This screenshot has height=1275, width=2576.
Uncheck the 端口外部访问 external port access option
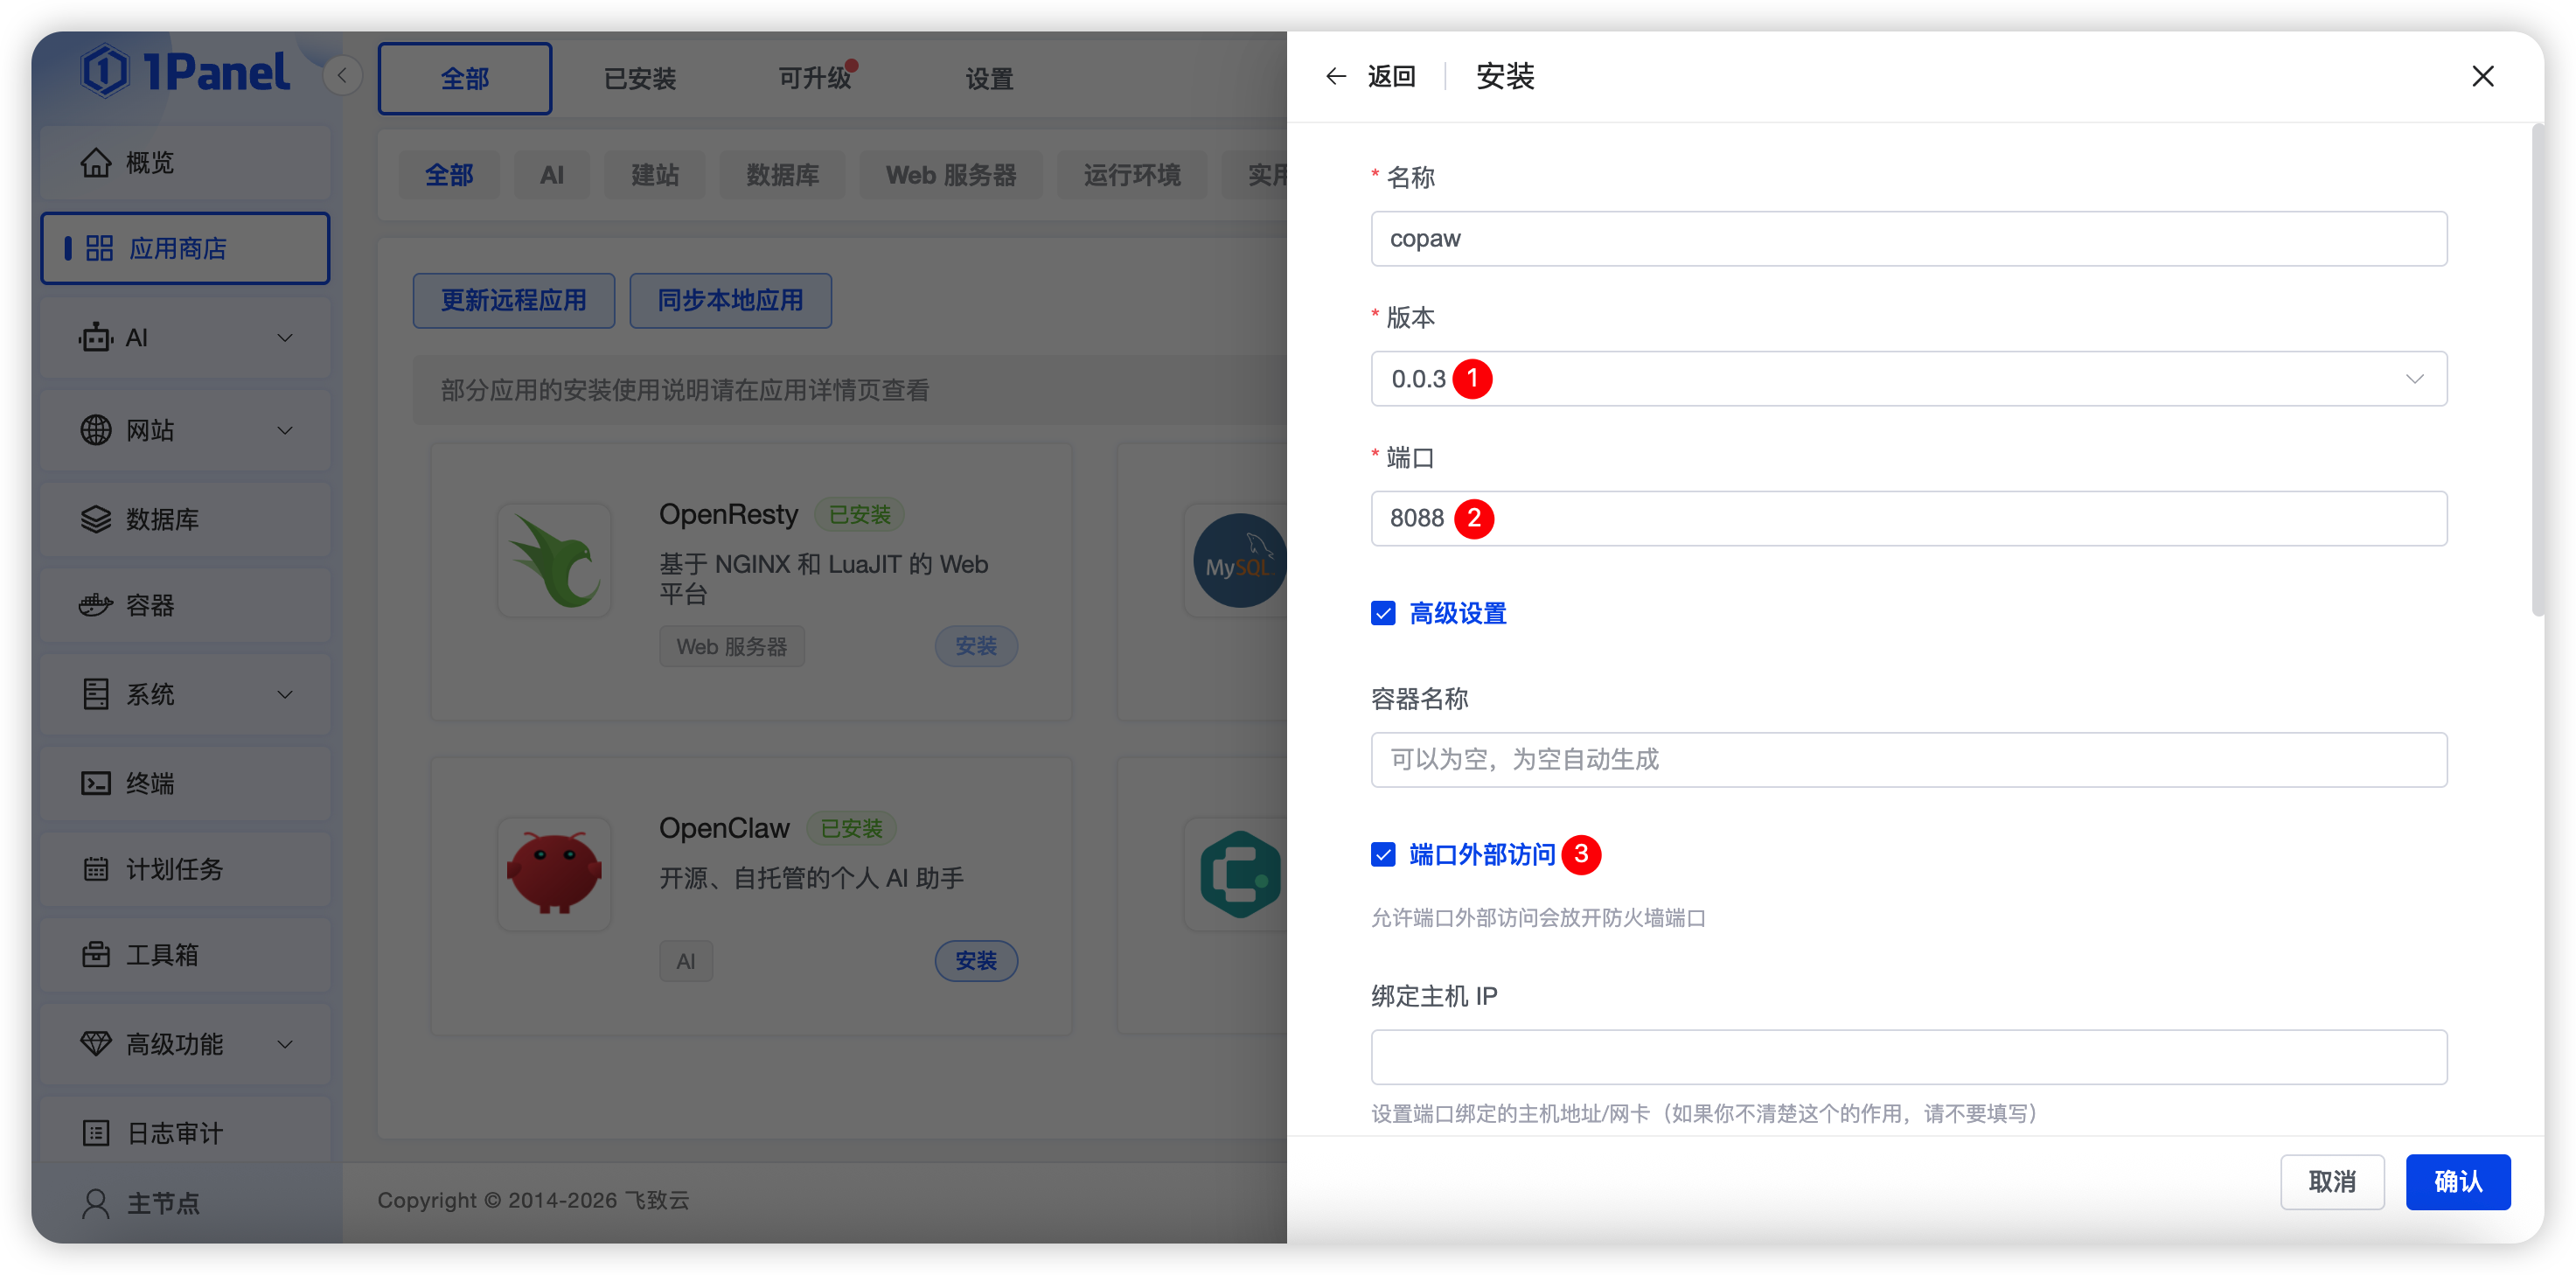click(1383, 855)
